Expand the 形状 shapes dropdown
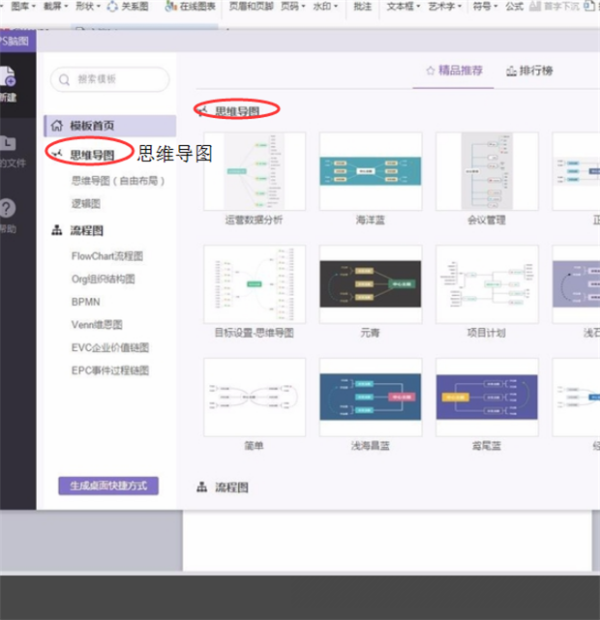Viewport: 600px width, 620px height. (88, 6)
